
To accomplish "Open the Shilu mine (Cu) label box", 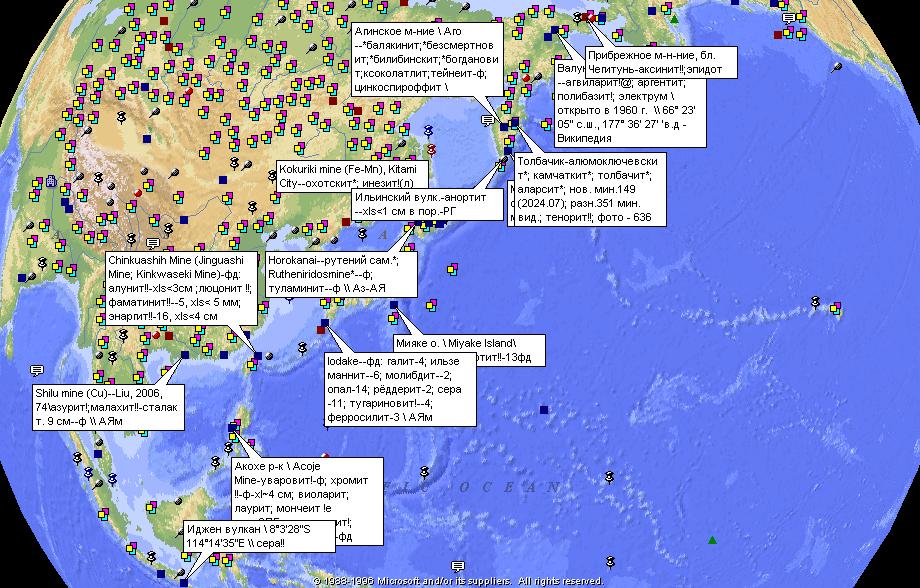I will point(109,407).
